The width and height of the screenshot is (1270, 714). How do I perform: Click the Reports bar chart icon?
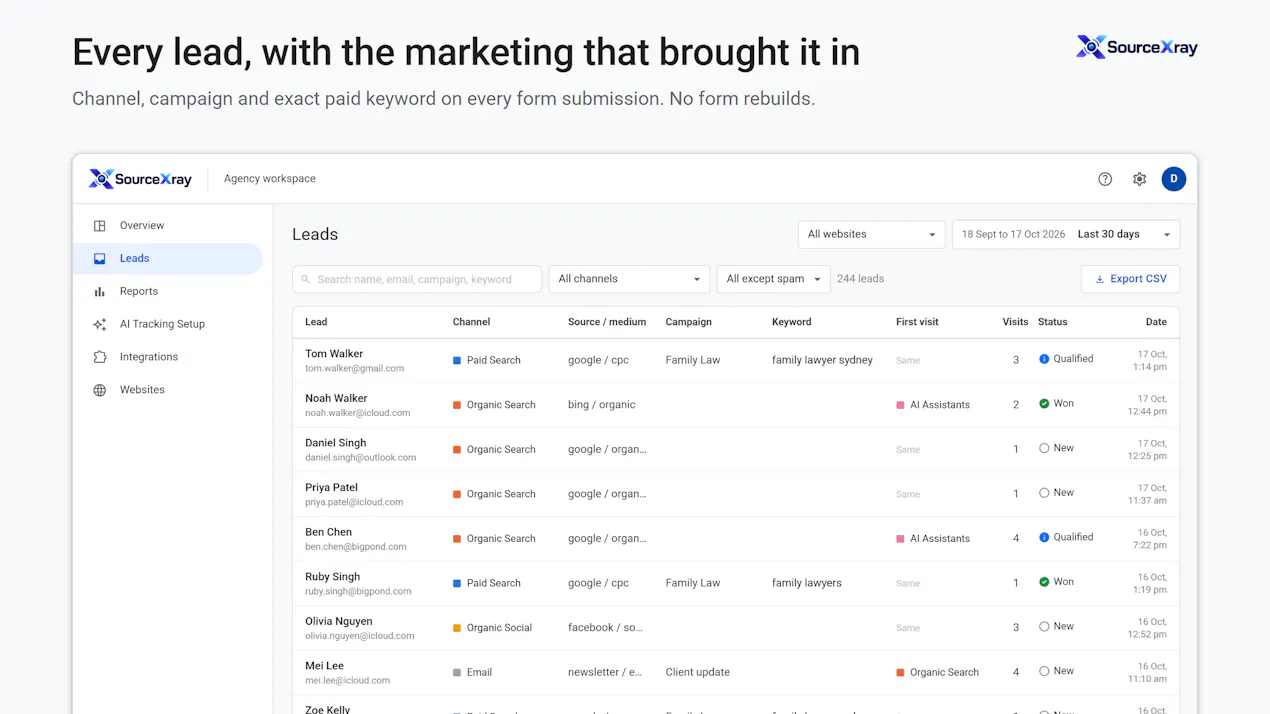tap(100, 292)
